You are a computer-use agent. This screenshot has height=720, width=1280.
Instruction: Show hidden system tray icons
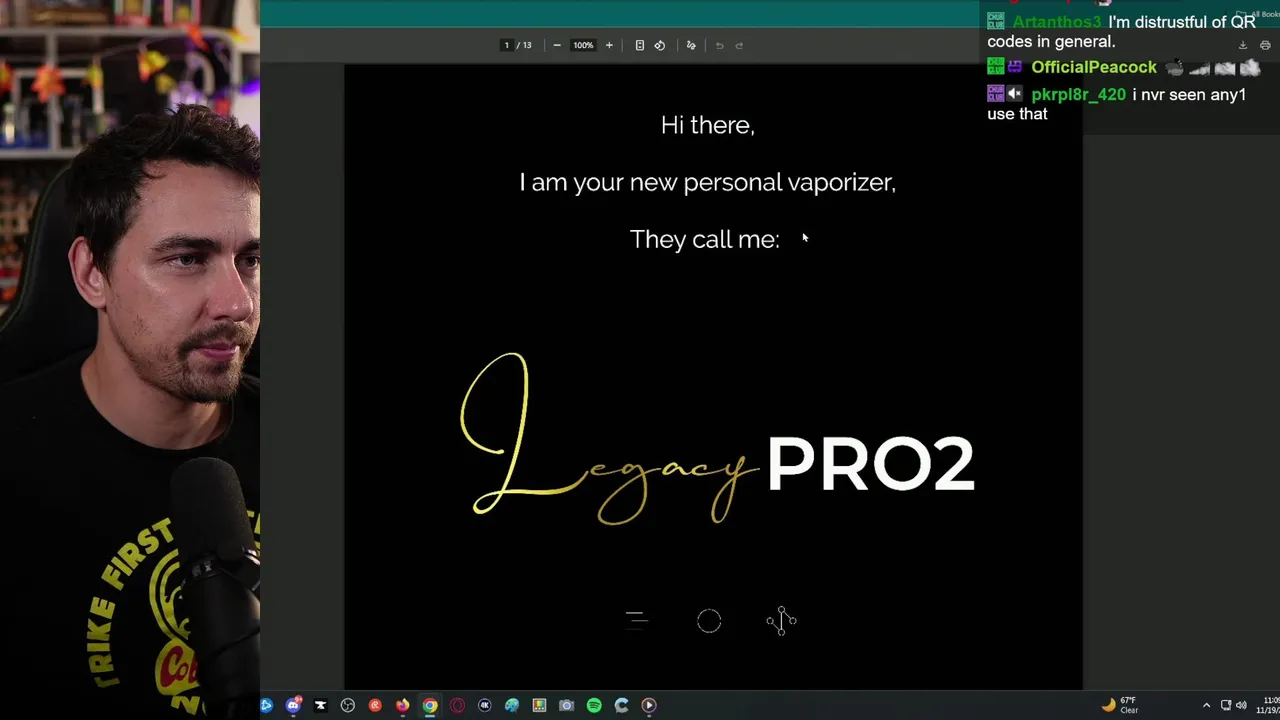[x=1206, y=705]
